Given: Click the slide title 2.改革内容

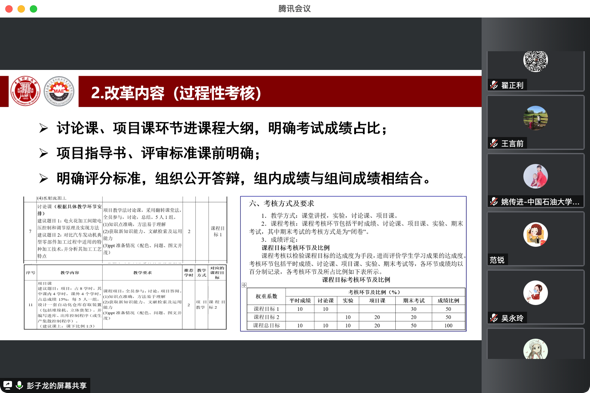Looking at the screenshot, I should (176, 93).
